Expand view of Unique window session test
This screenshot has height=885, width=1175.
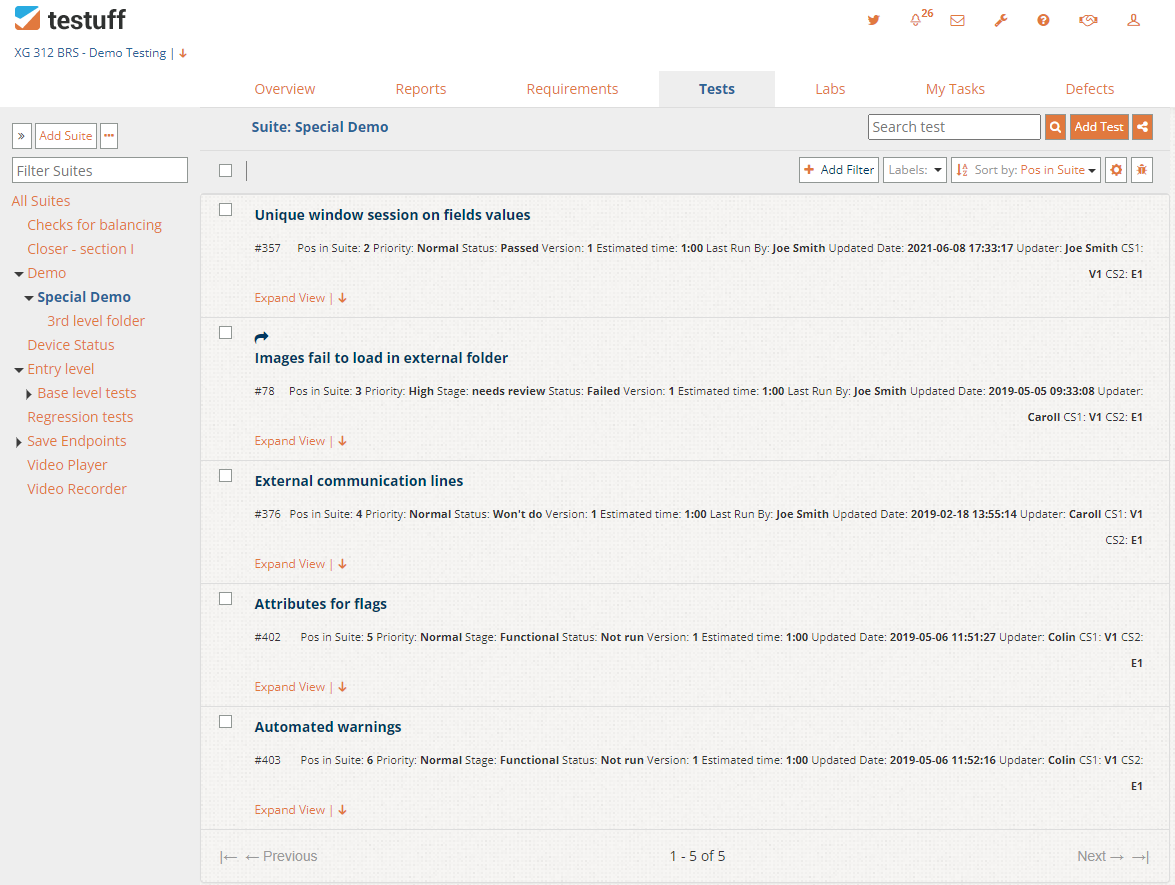(290, 298)
